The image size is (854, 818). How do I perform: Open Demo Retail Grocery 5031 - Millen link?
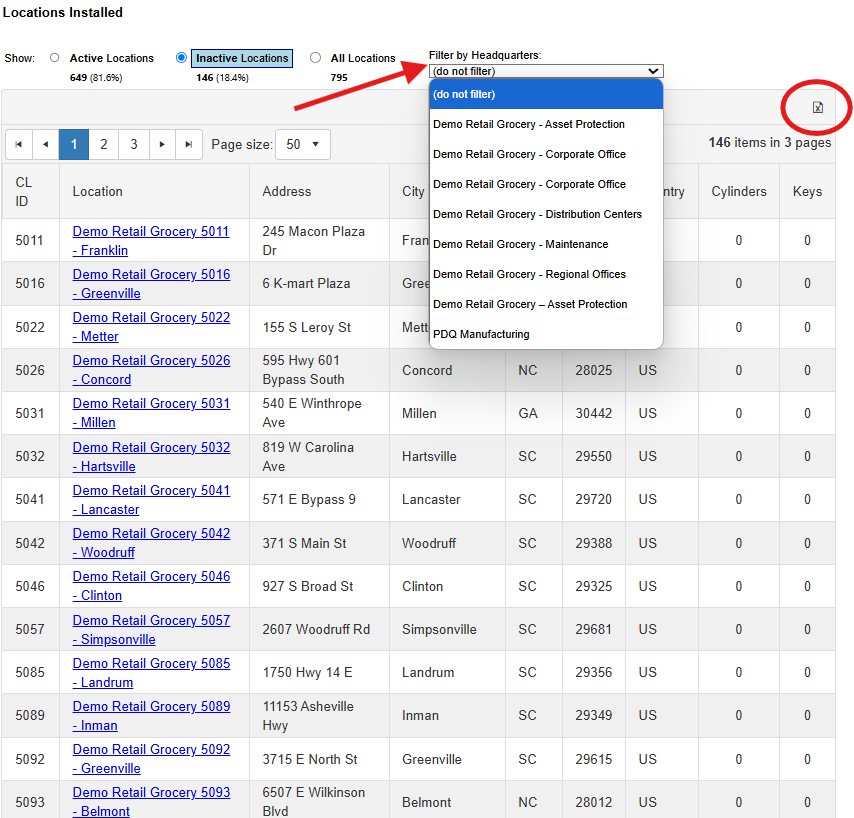151,413
